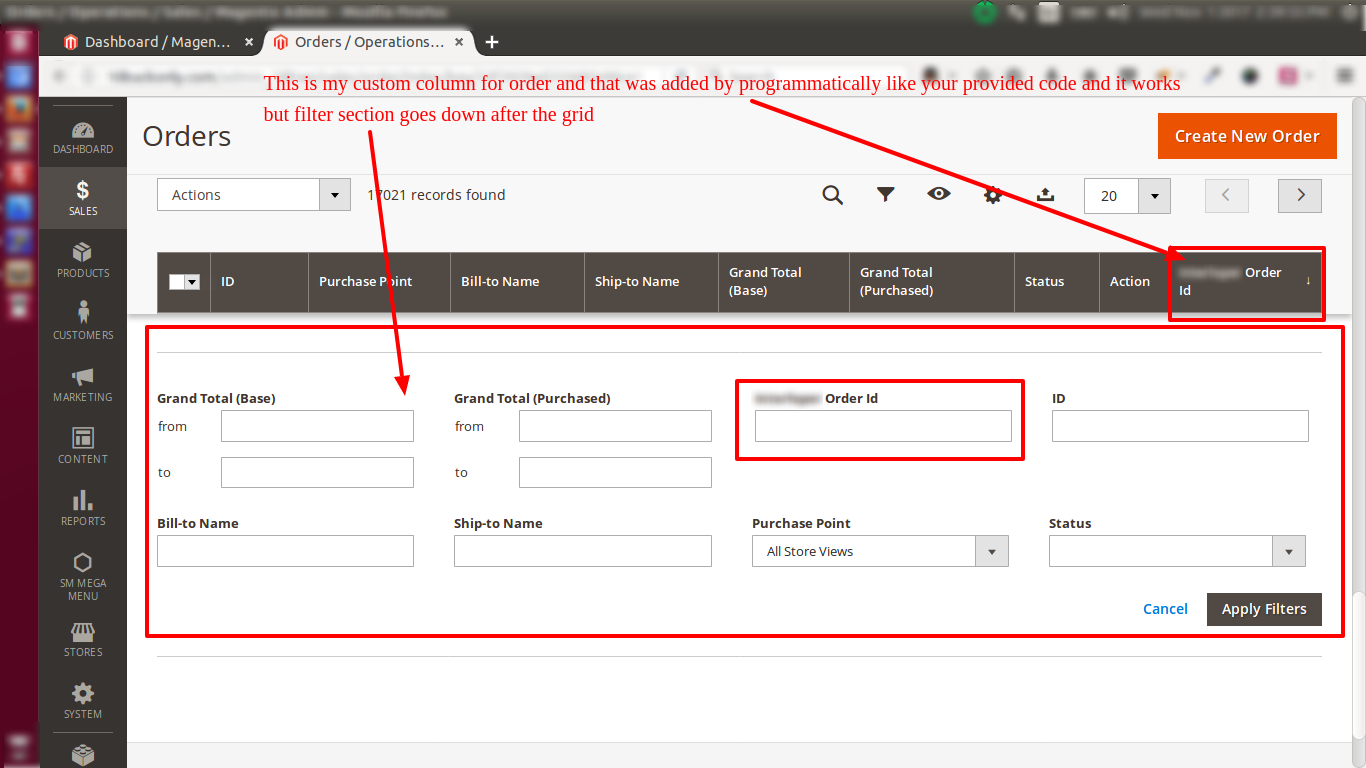
Task: Expand the Purchase Point store views dropdown
Action: pos(992,551)
